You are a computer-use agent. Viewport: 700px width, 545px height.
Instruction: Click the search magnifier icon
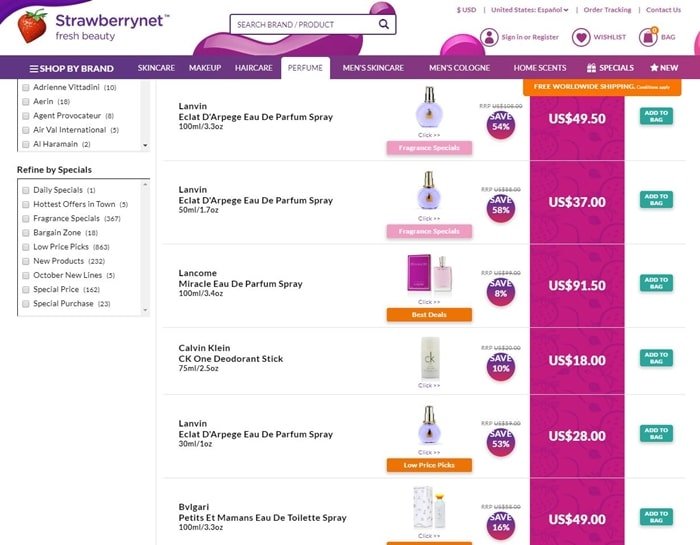point(383,24)
